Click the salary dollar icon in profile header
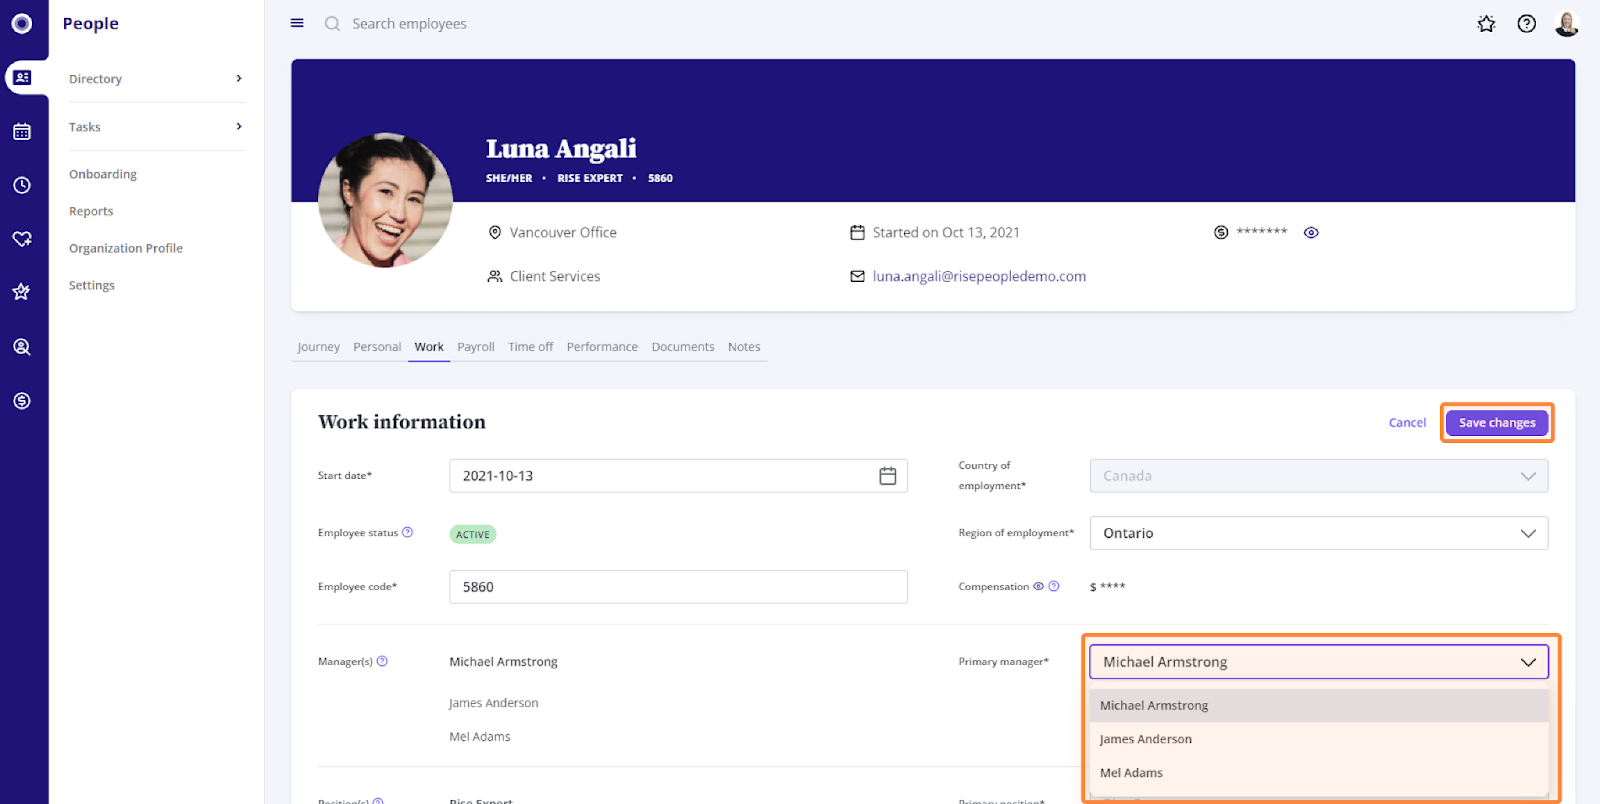The height and width of the screenshot is (804, 1600). pyautogui.click(x=1221, y=232)
